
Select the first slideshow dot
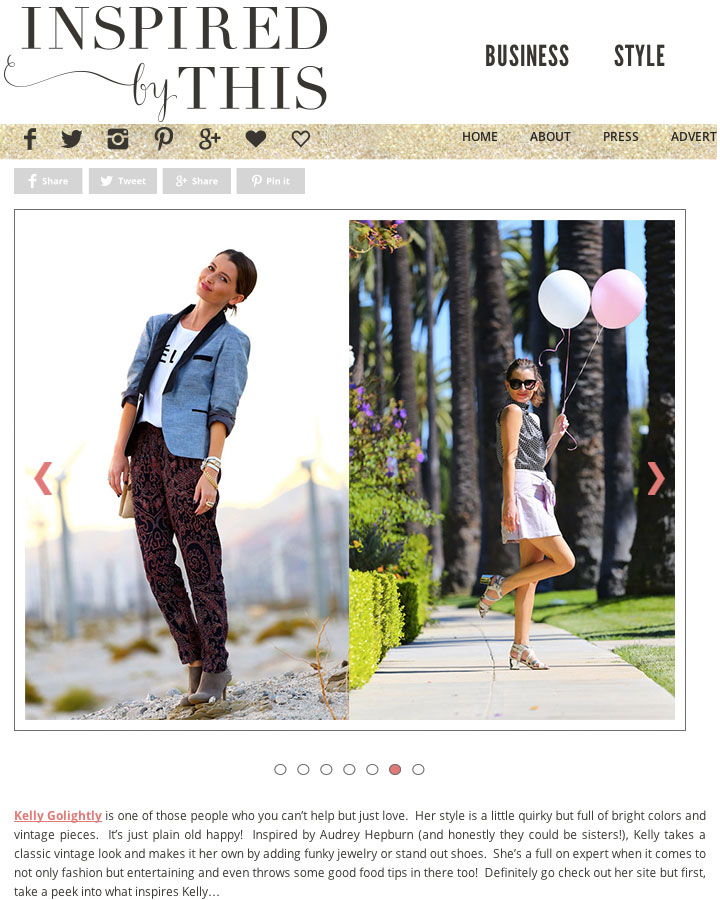point(280,769)
